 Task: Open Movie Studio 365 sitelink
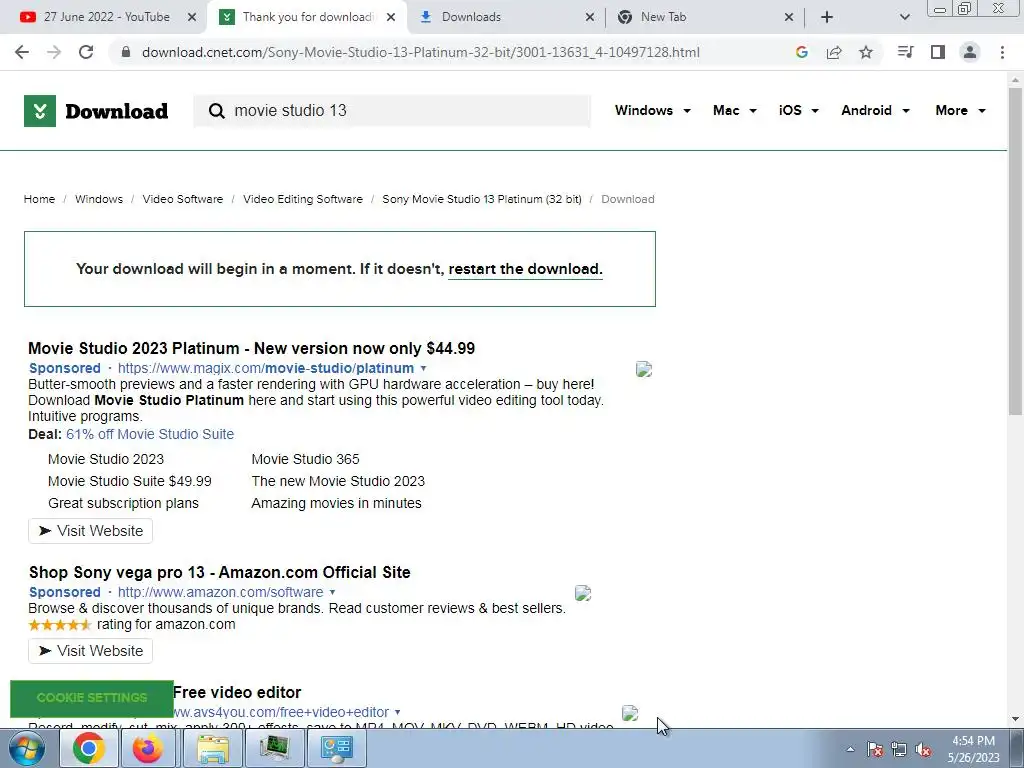click(x=306, y=459)
